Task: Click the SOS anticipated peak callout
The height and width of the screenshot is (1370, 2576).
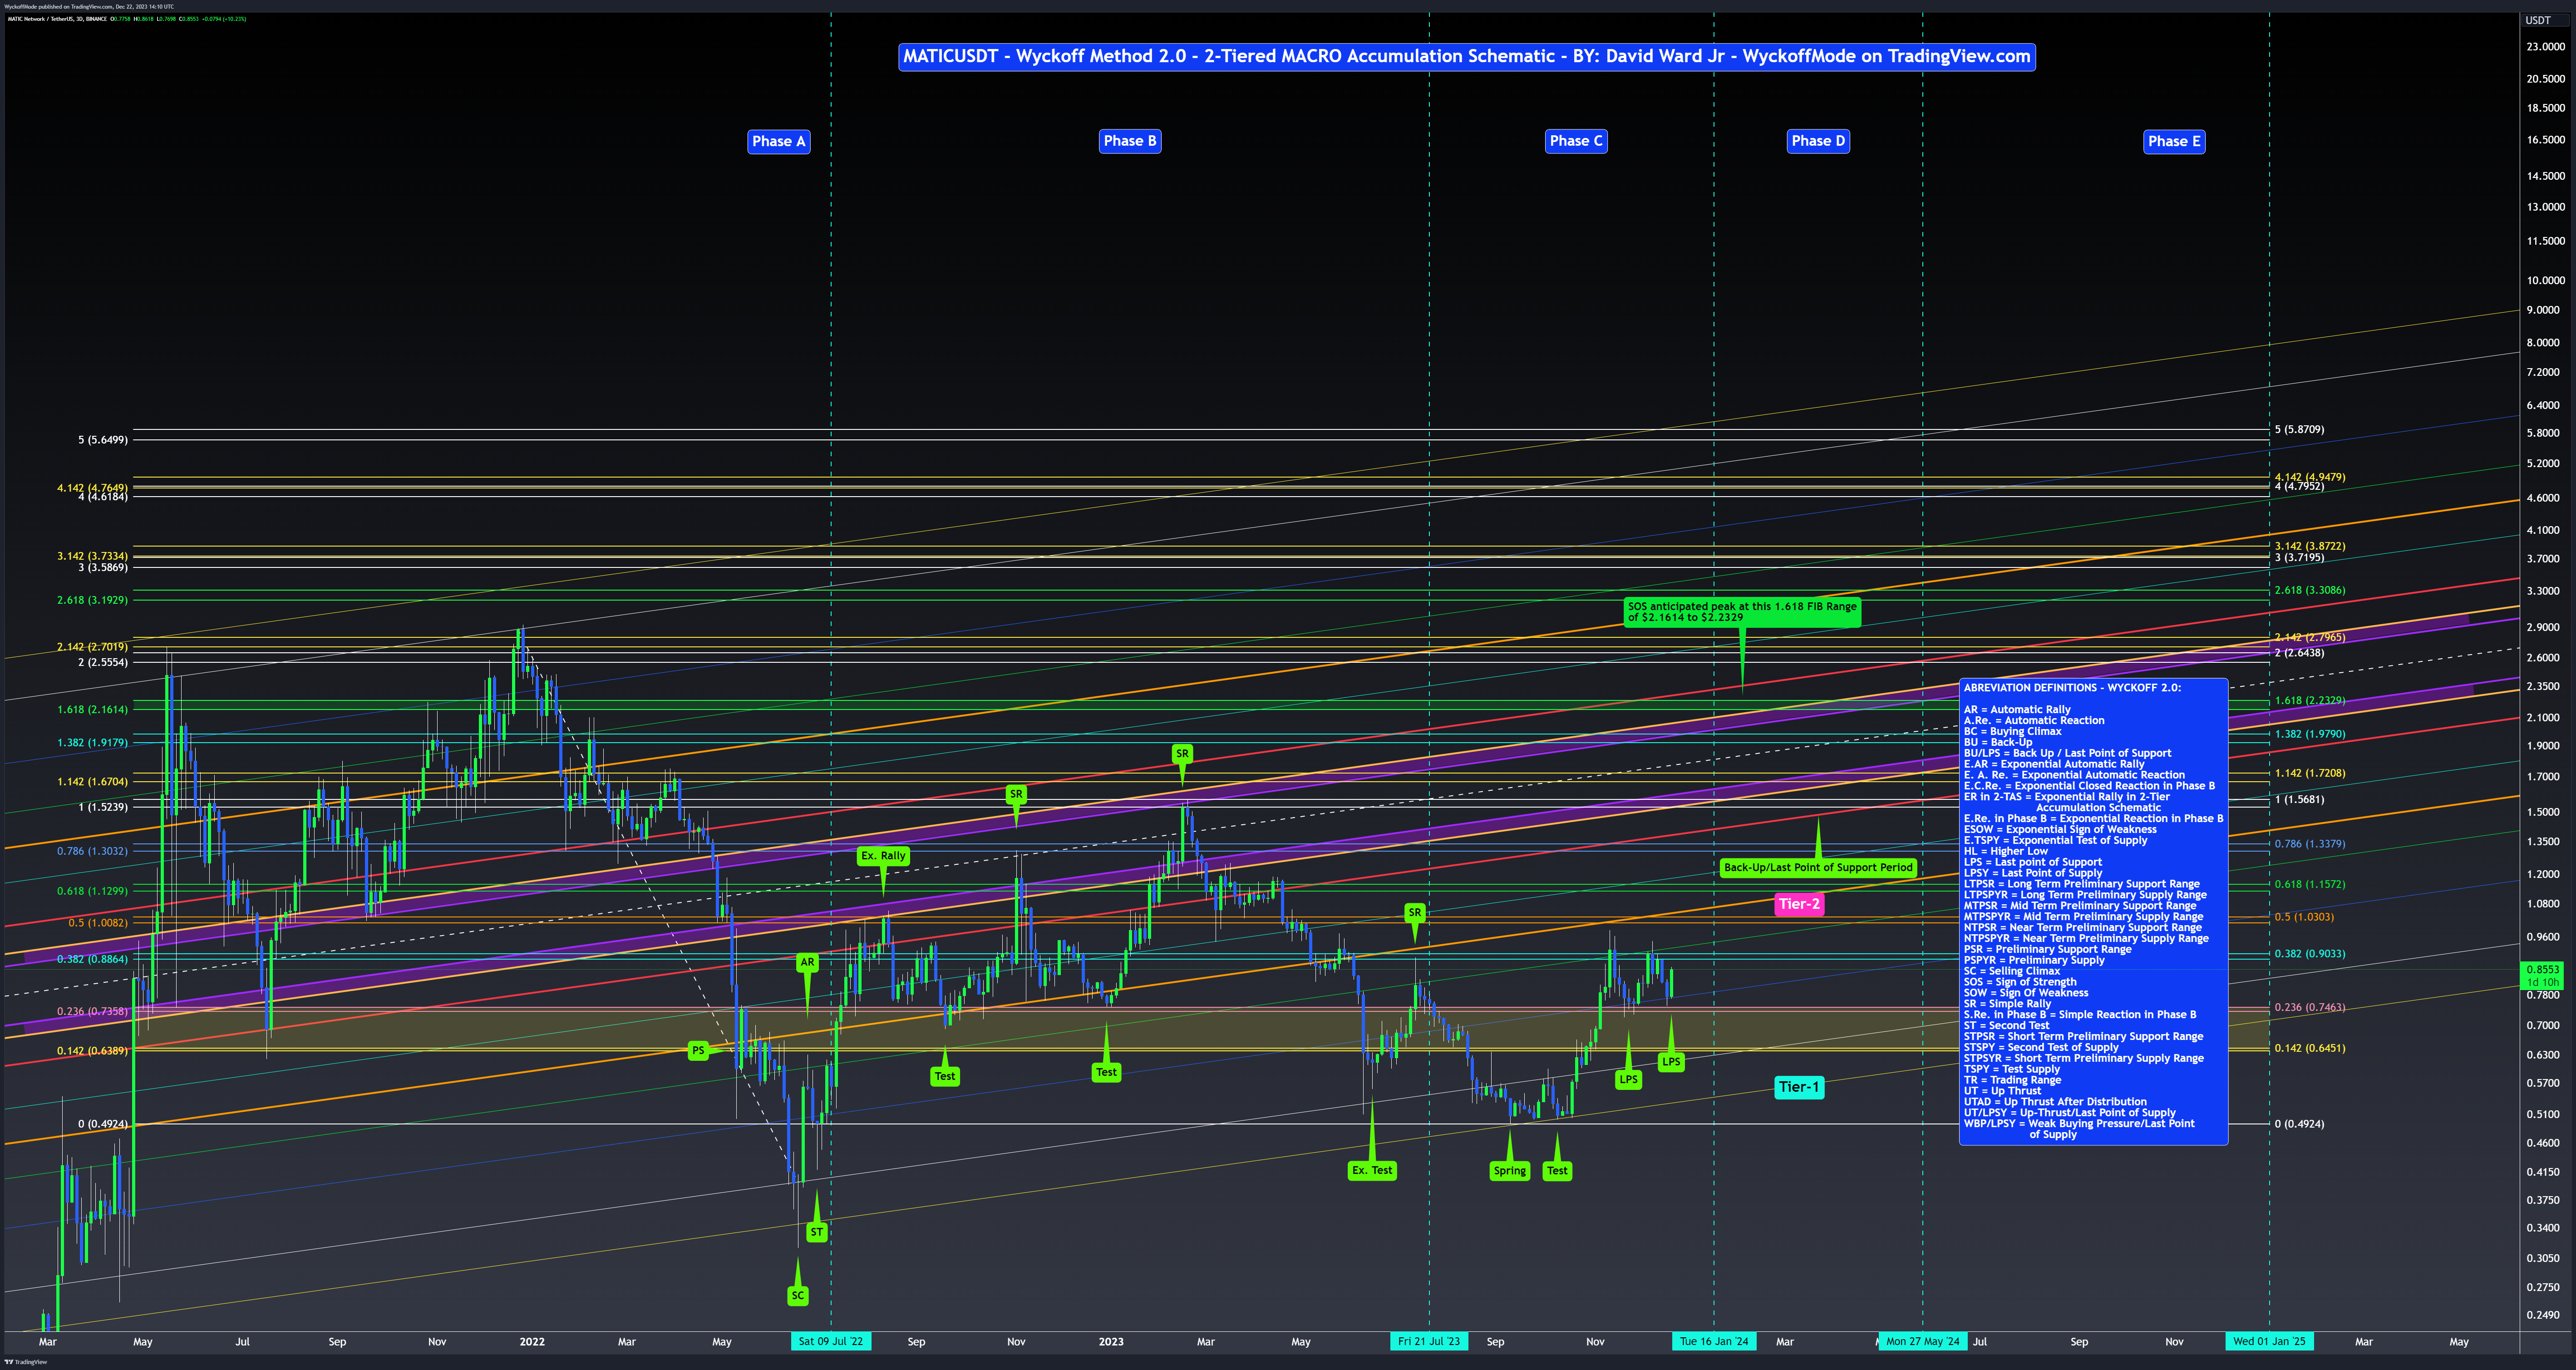Action: [1742, 612]
